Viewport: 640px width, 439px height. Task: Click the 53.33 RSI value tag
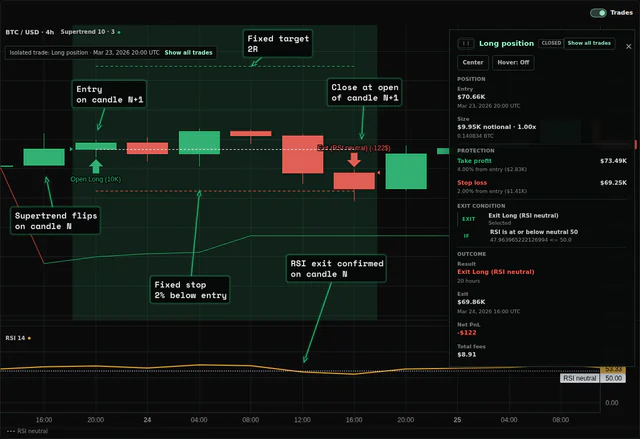[613, 369]
